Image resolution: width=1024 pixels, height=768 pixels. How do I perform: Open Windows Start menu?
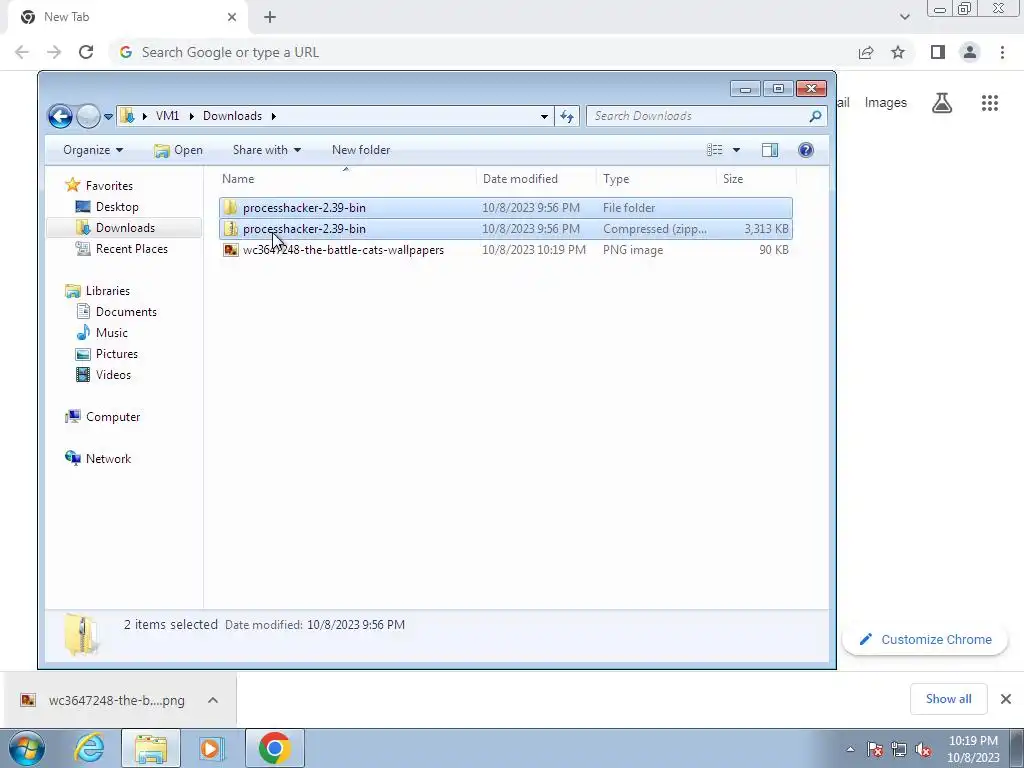27,748
